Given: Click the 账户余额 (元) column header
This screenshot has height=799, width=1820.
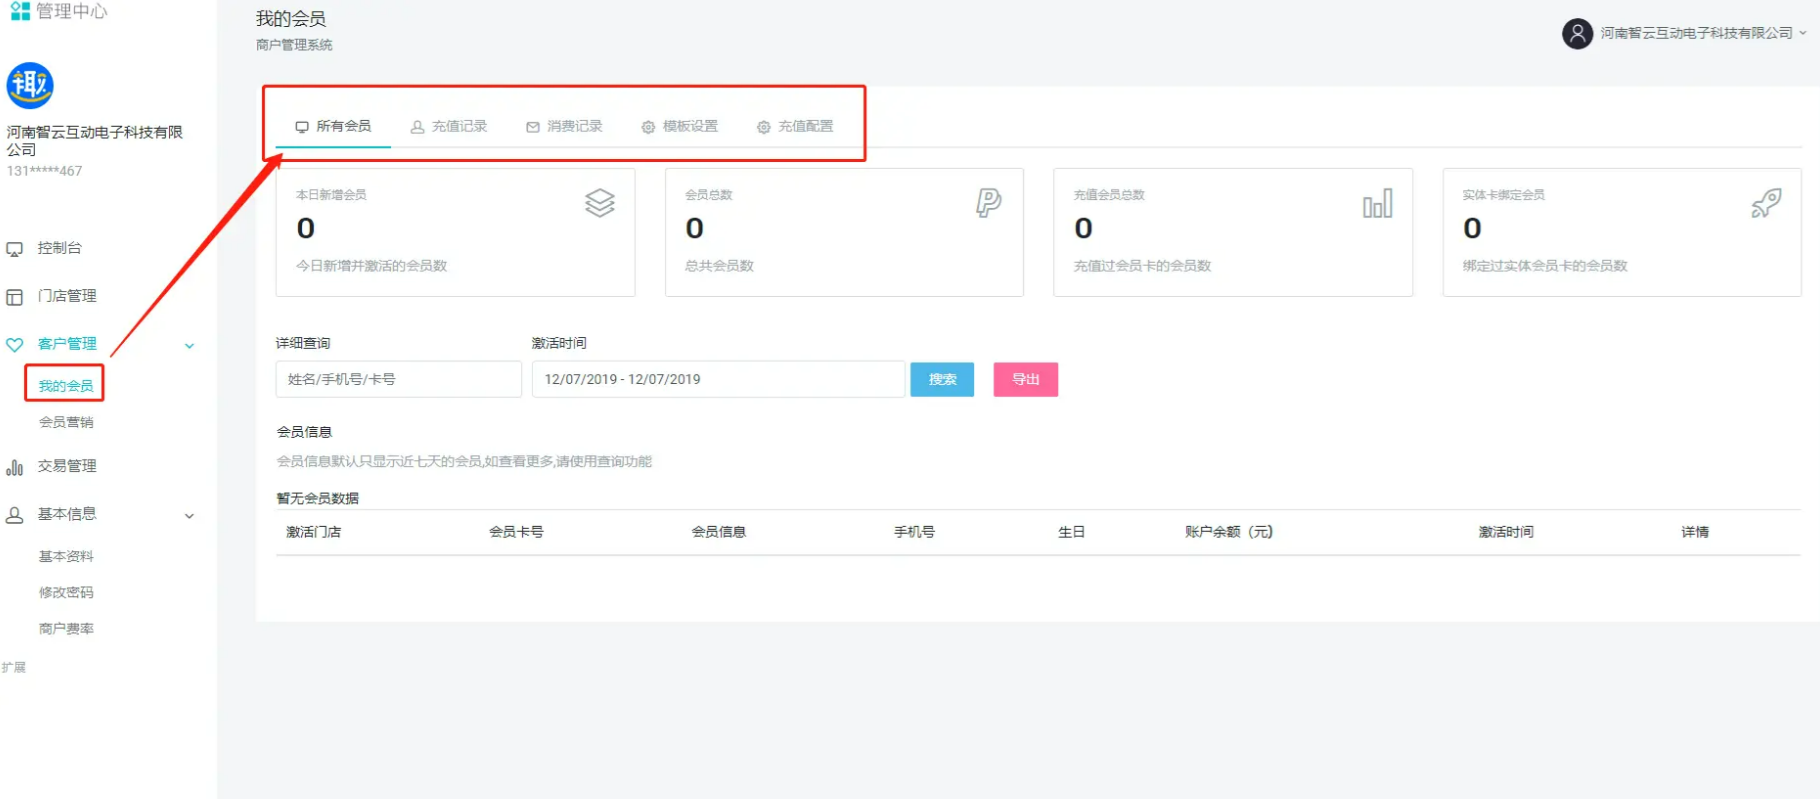Looking at the screenshot, I should [1229, 532].
